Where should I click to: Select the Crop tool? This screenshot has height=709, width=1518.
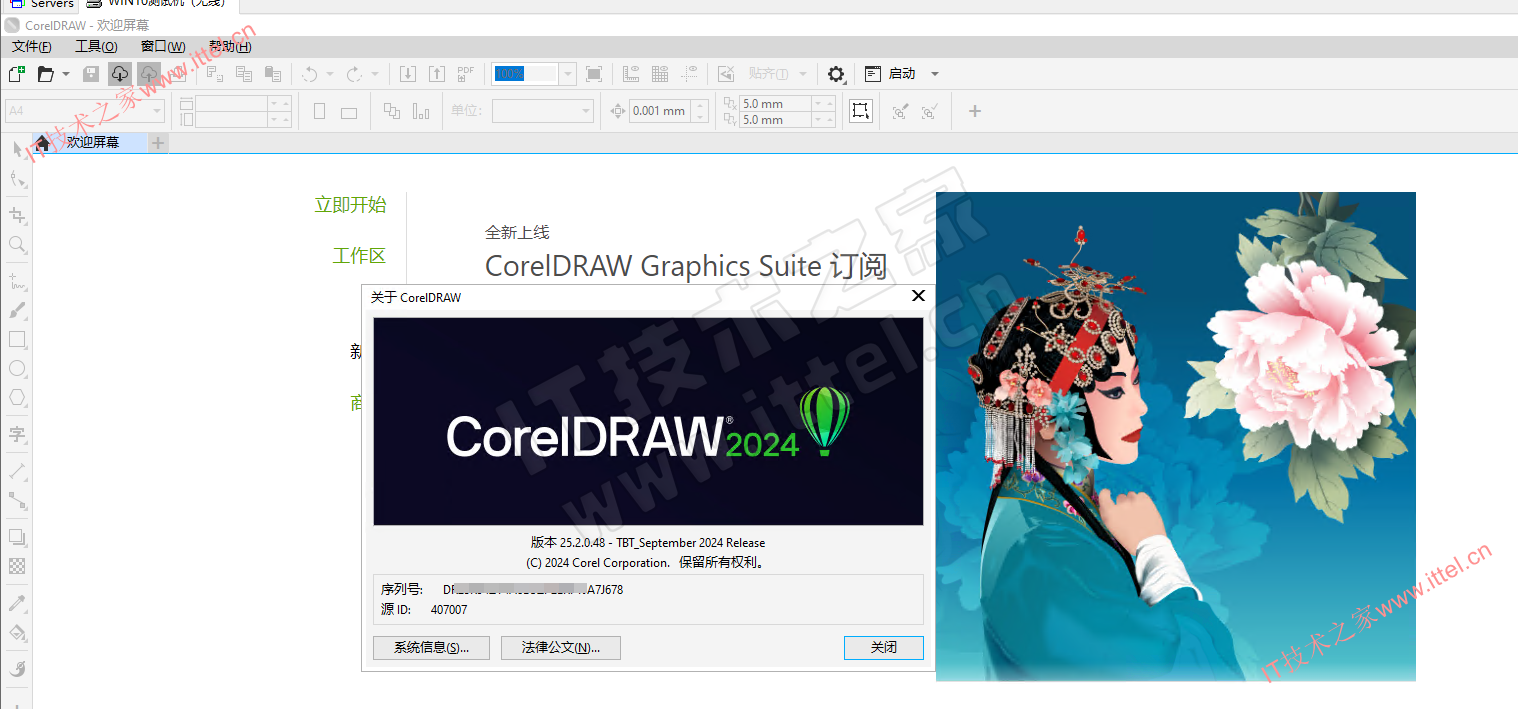coord(17,215)
